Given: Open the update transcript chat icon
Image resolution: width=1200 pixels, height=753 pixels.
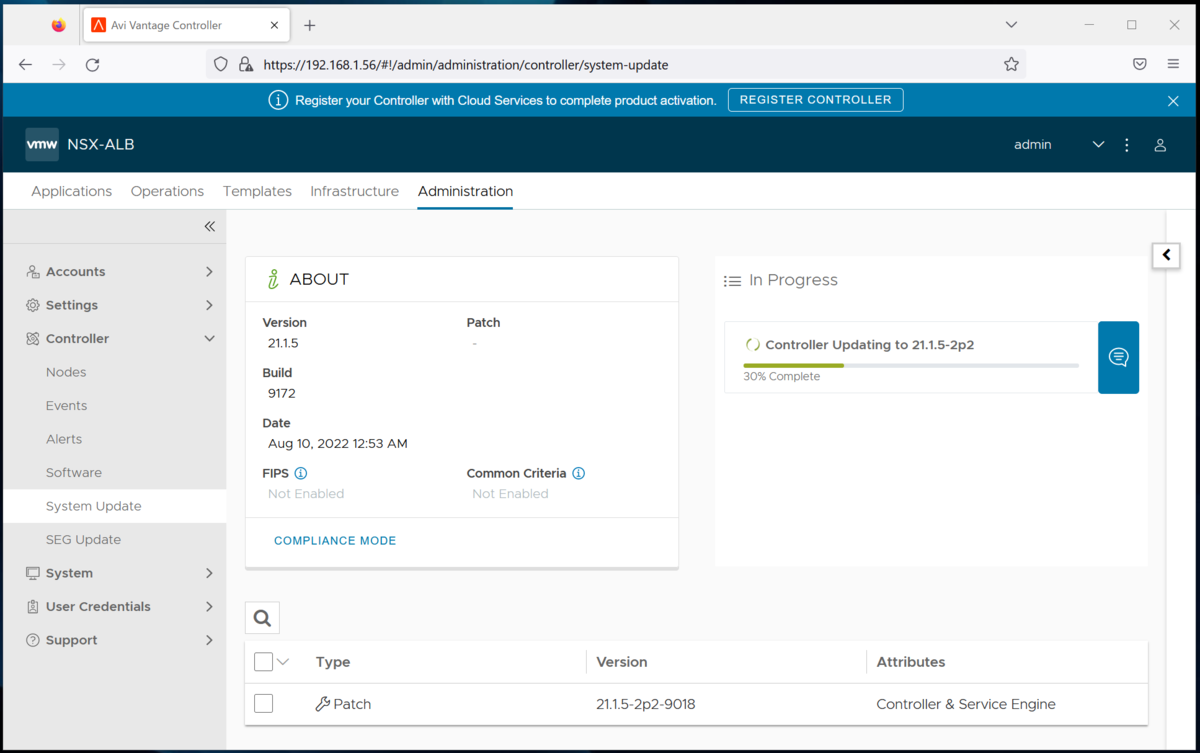Looking at the screenshot, I should click(x=1118, y=357).
